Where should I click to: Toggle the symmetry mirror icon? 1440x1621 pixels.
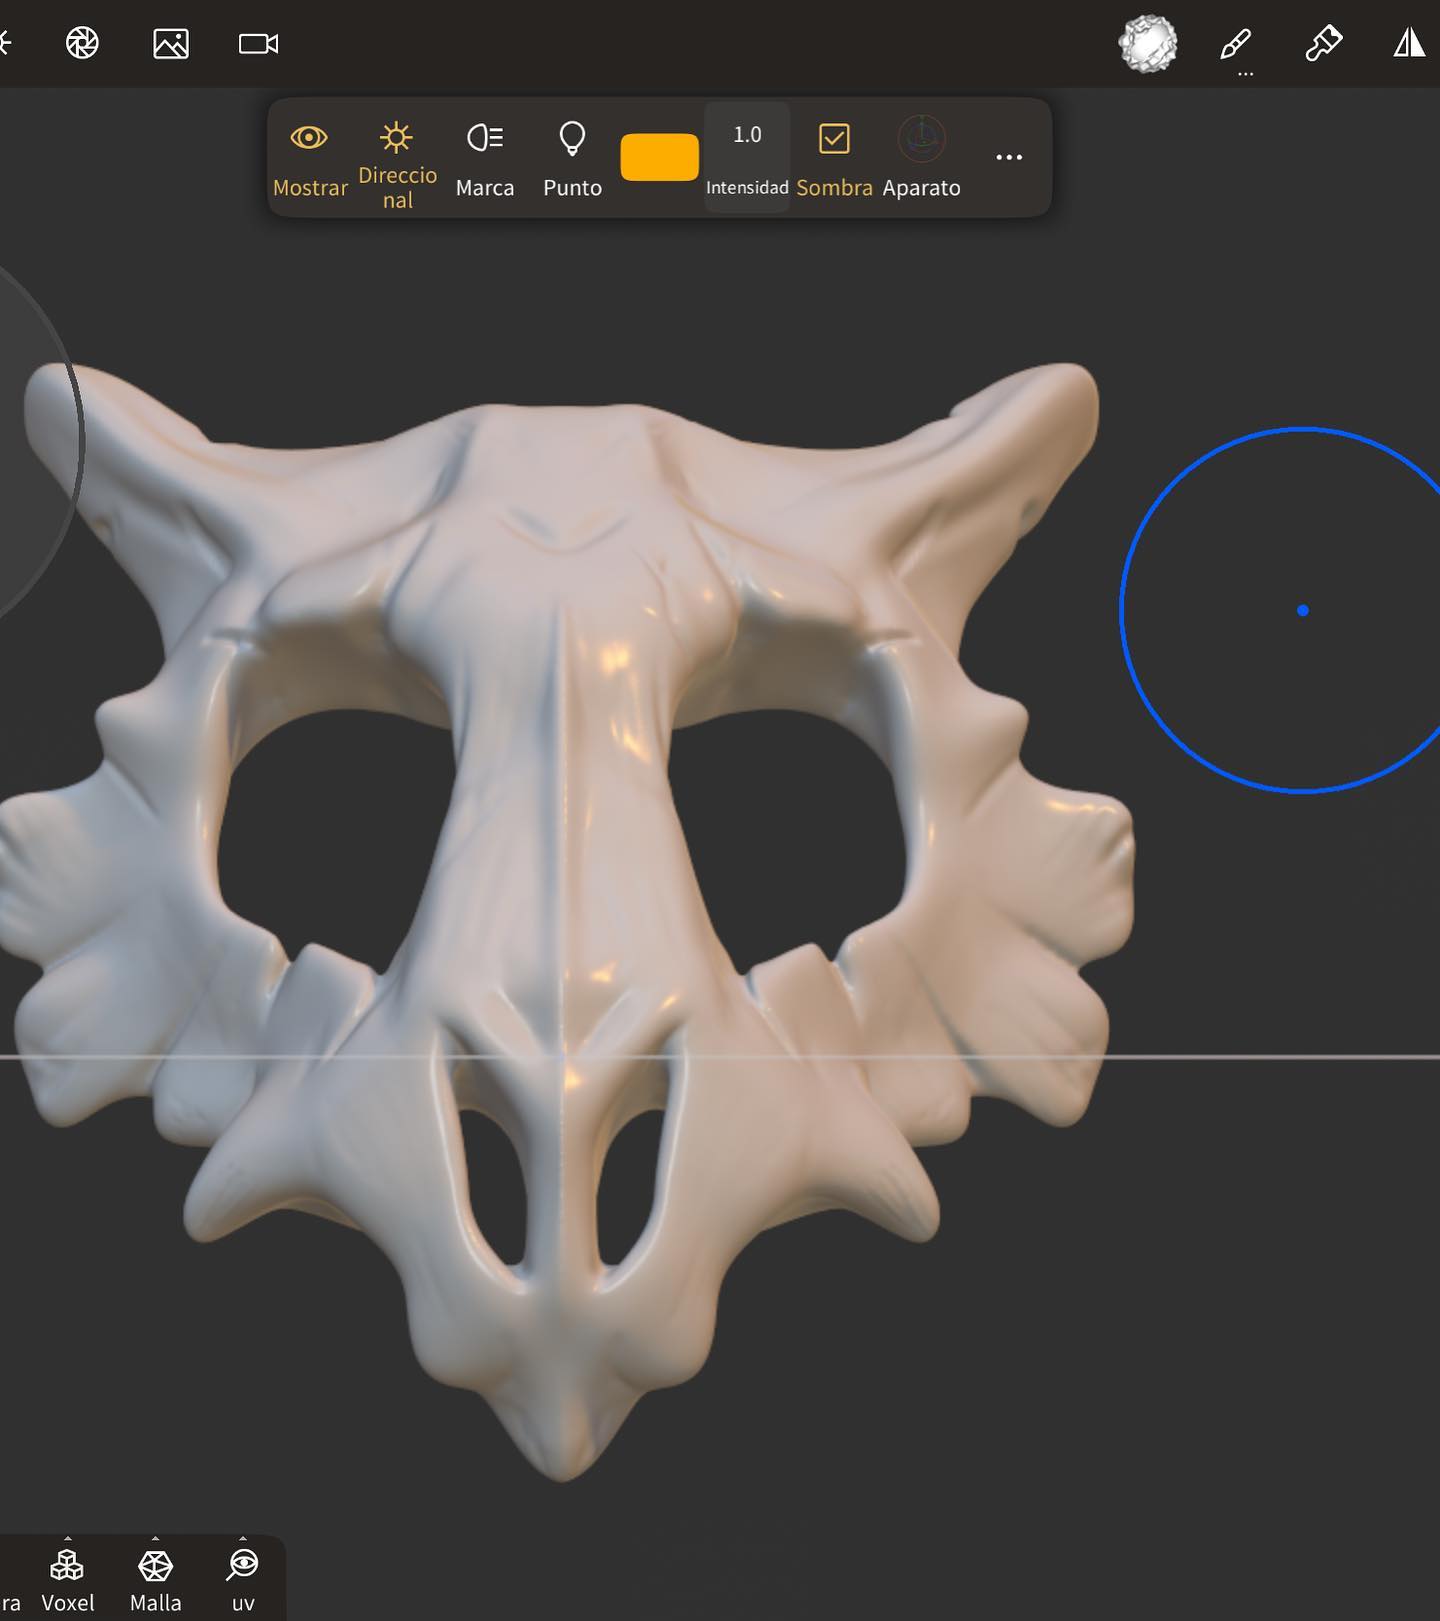1409,43
